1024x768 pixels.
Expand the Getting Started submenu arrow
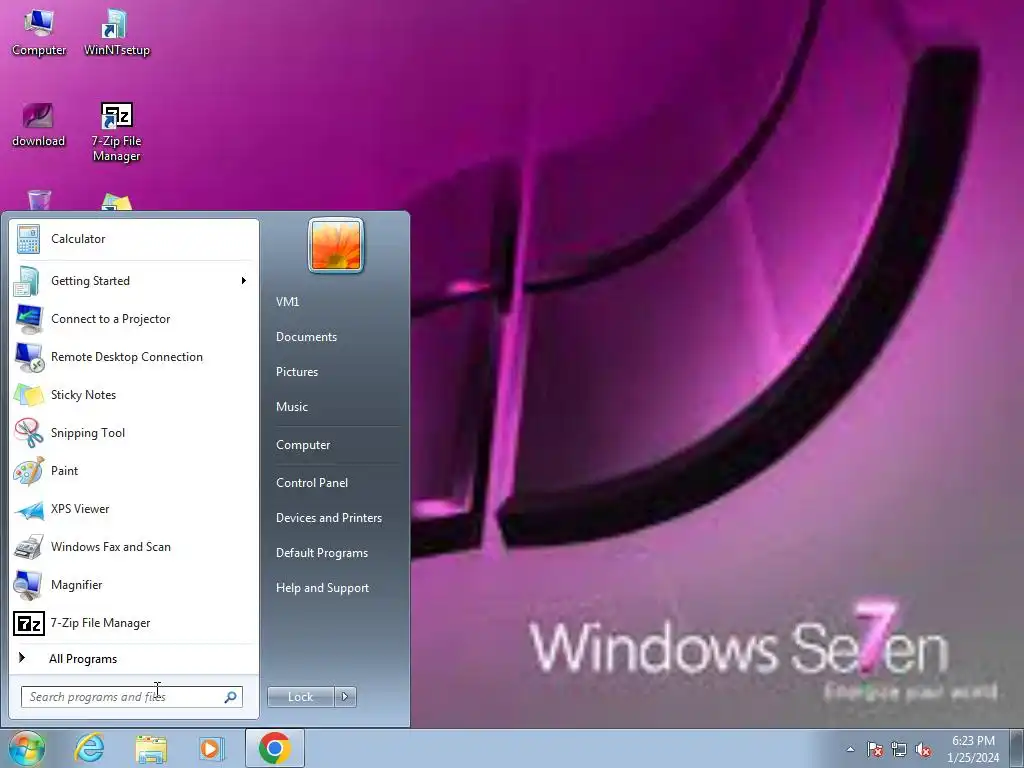(x=244, y=281)
